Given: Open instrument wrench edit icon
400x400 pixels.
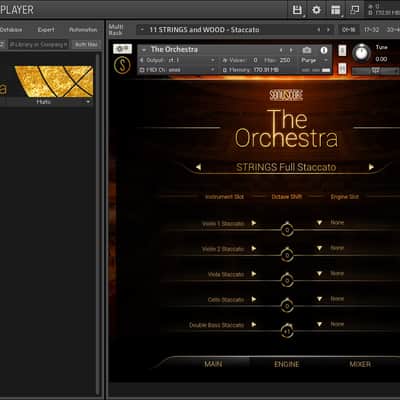Looking at the screenshot, I should (122, 49).
